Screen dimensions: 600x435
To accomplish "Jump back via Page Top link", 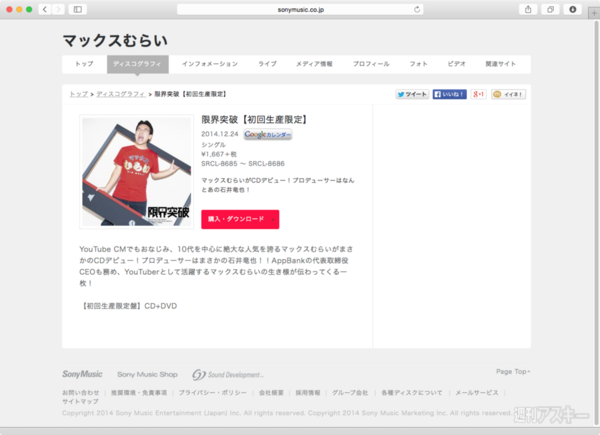I will [513, 371].
